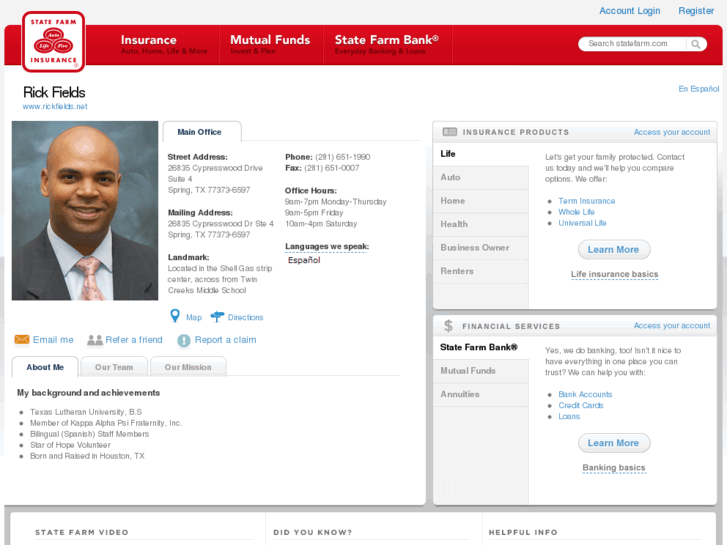Click the Report a claim link
Image resolution: width=727 pixels, height=545 pixels.
[225, 340]
